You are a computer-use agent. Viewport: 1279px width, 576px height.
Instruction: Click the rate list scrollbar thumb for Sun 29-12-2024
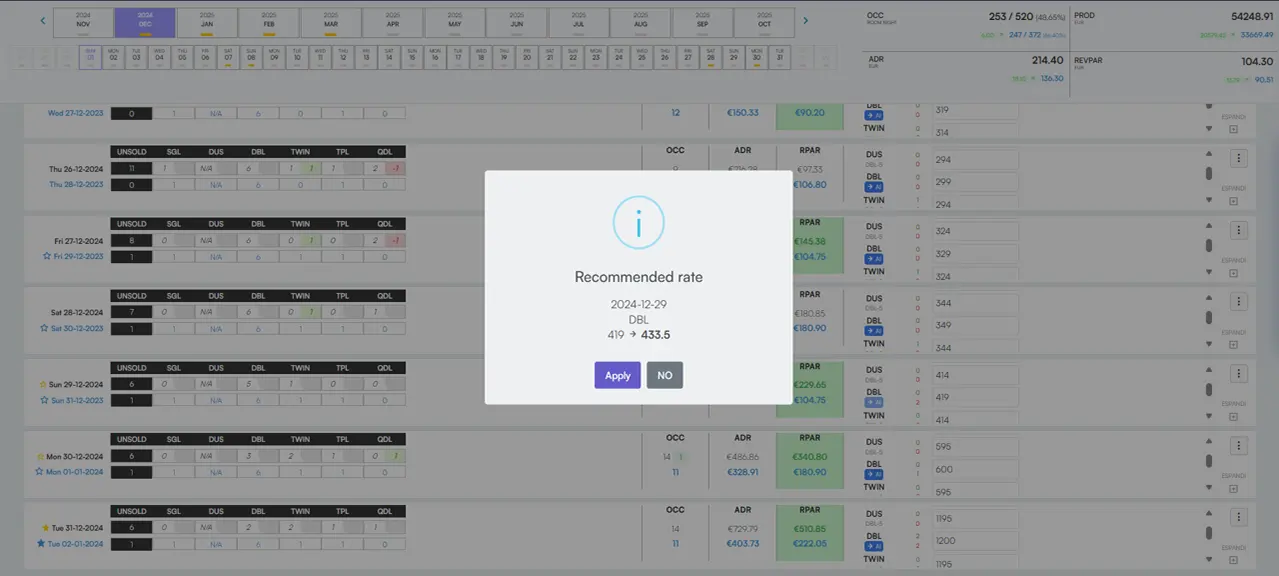pyautogui.click(x=1209, y=389)
